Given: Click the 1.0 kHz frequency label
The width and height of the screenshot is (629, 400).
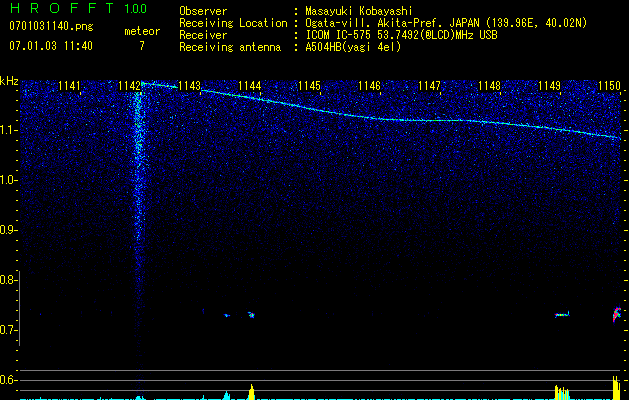Looking at the screenshot, I should click(7, 181).
